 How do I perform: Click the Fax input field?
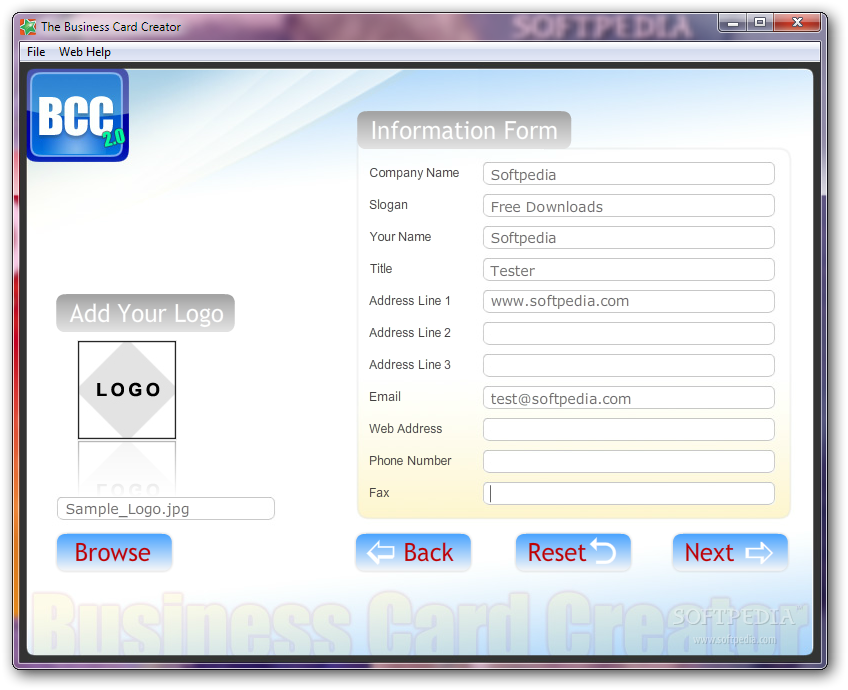(628, 494)
